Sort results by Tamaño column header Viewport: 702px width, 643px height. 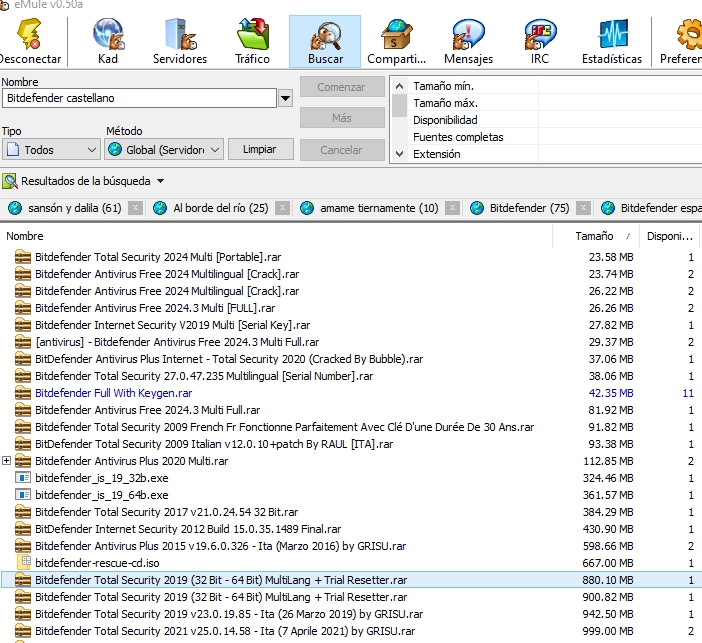[x=594, y=237]
